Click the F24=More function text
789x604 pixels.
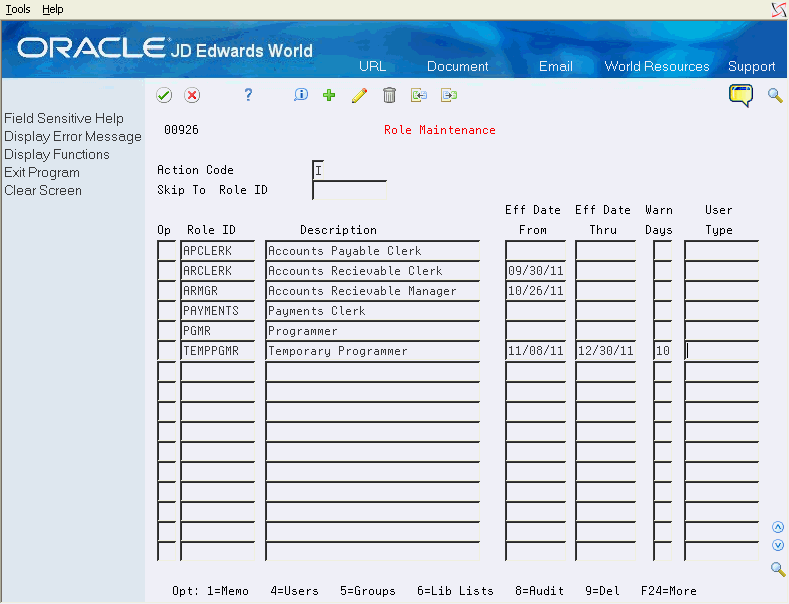click(669, 591)
